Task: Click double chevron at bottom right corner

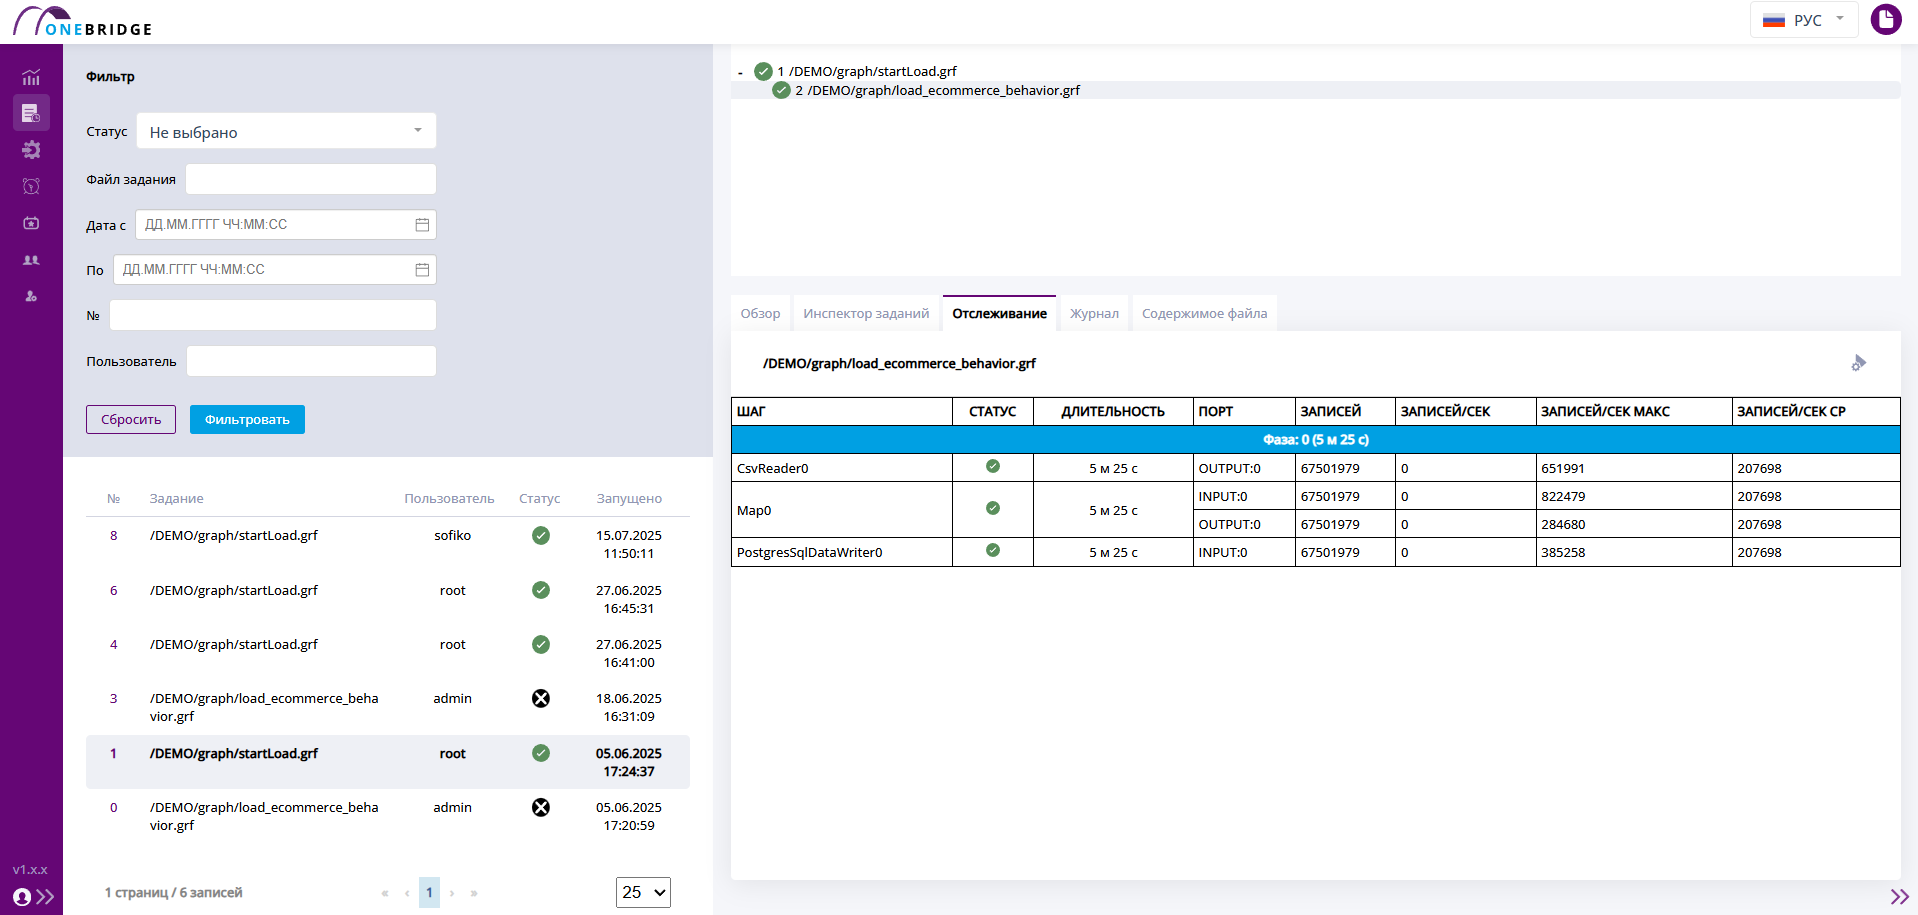Action: [x=1899, y=896]
